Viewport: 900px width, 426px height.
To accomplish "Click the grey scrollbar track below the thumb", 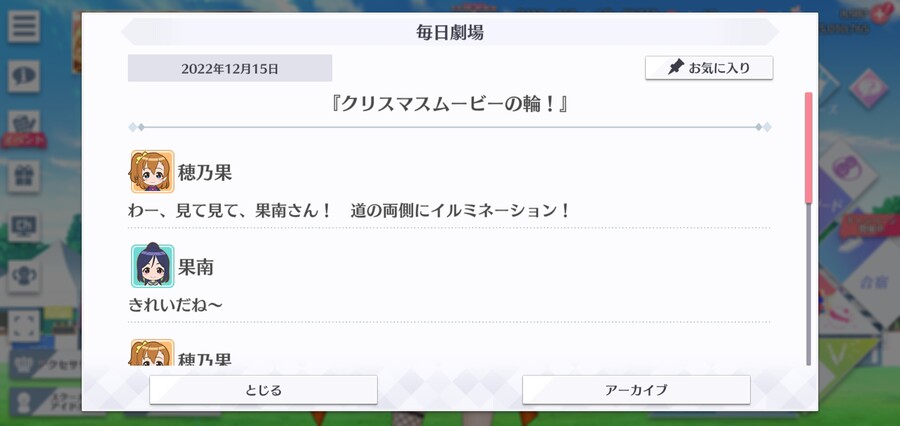I will tap(809, 284).
